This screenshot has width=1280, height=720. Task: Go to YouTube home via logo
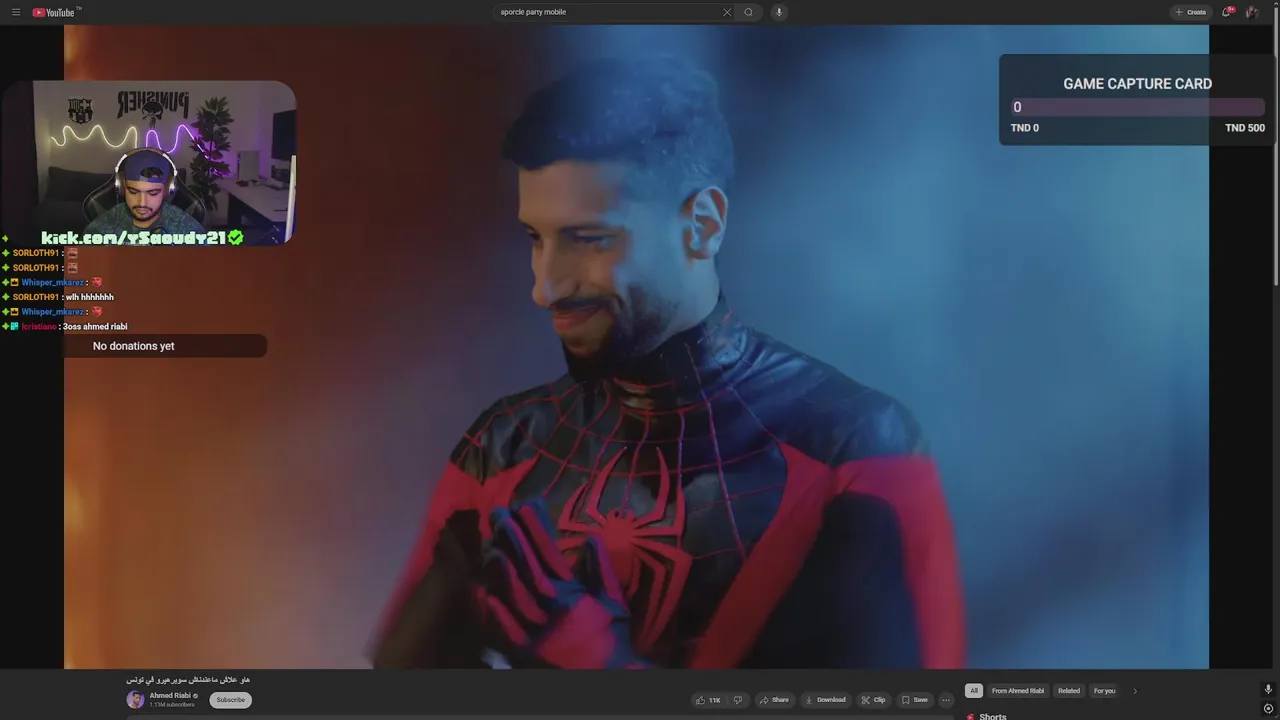coord(55,12)
